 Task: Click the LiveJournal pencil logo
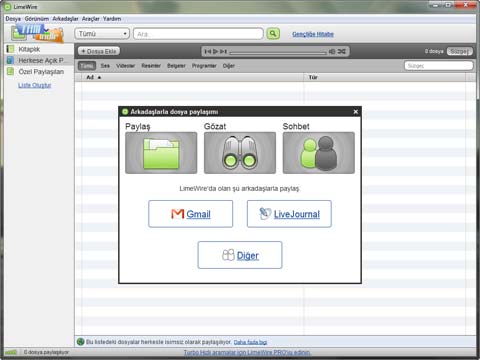265,214
